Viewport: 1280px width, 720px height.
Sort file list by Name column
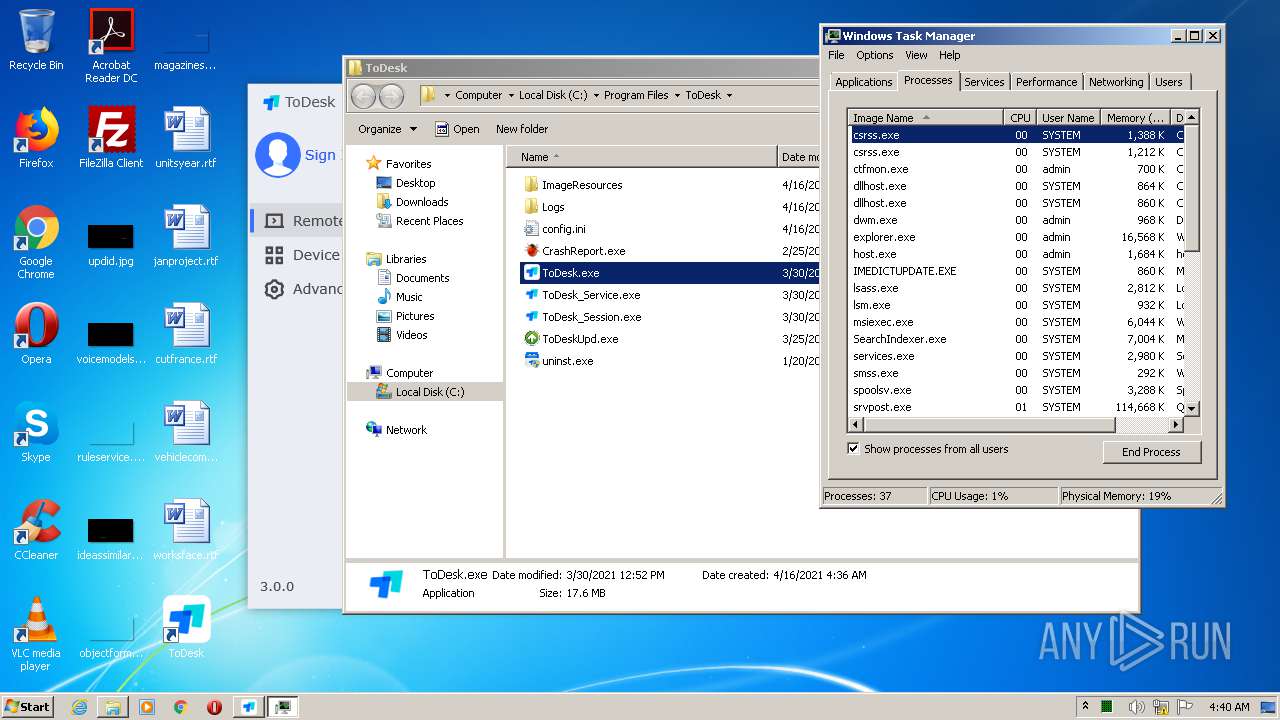coord(641,157)
